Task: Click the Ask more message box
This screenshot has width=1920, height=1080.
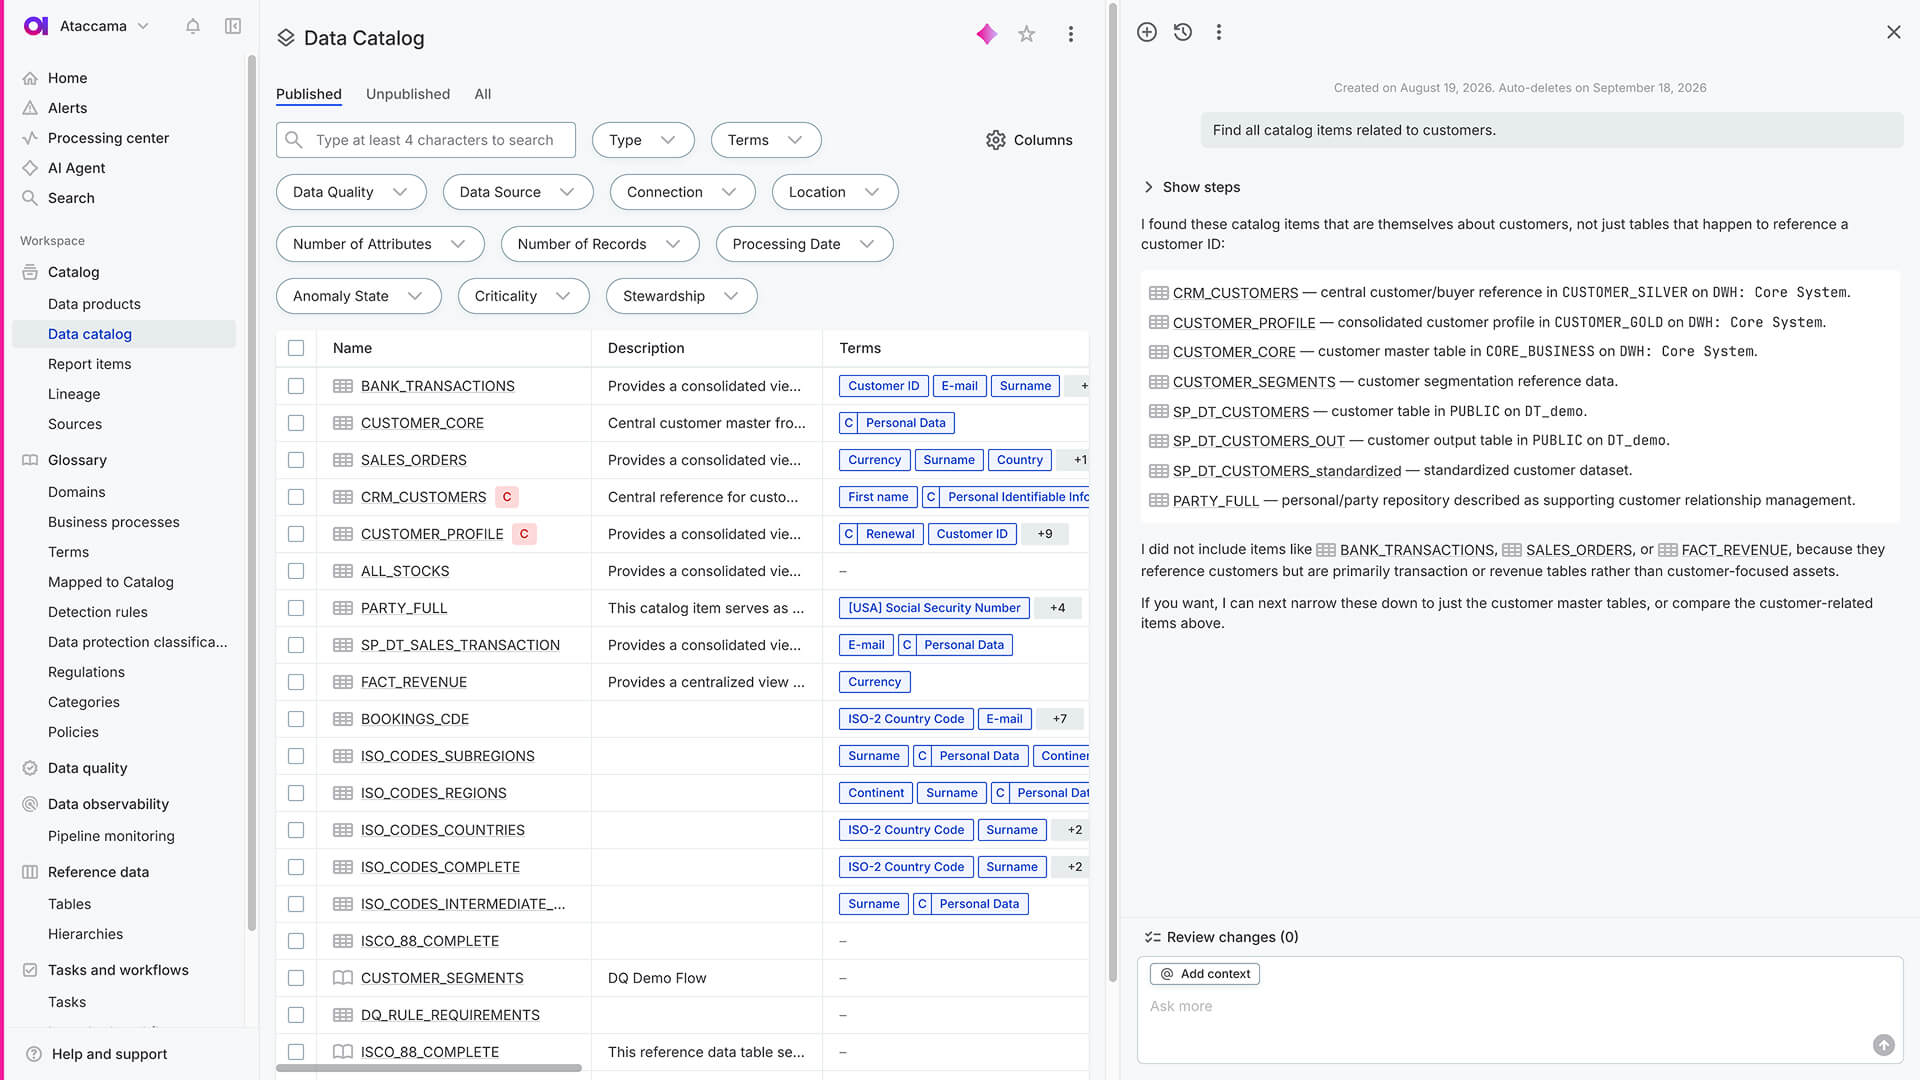Action: 1520,1008
